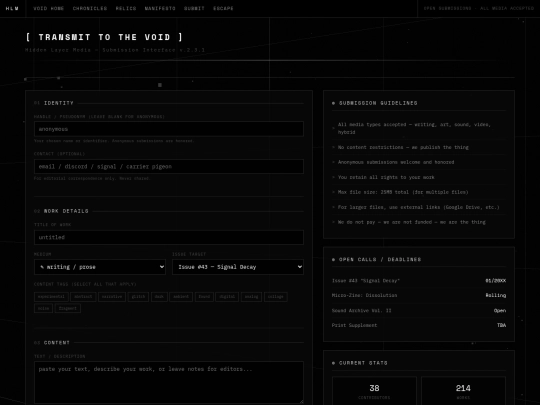540x405 pixels.
Task: Click the title of work field
Action: coord(169,237)
